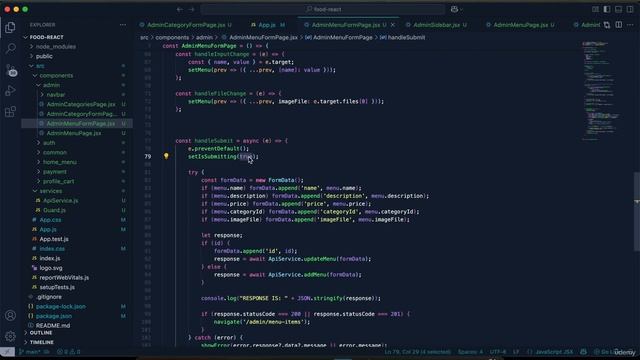Expand the common folder
This screenshot has width=640, height=360.
pos(55,152)
